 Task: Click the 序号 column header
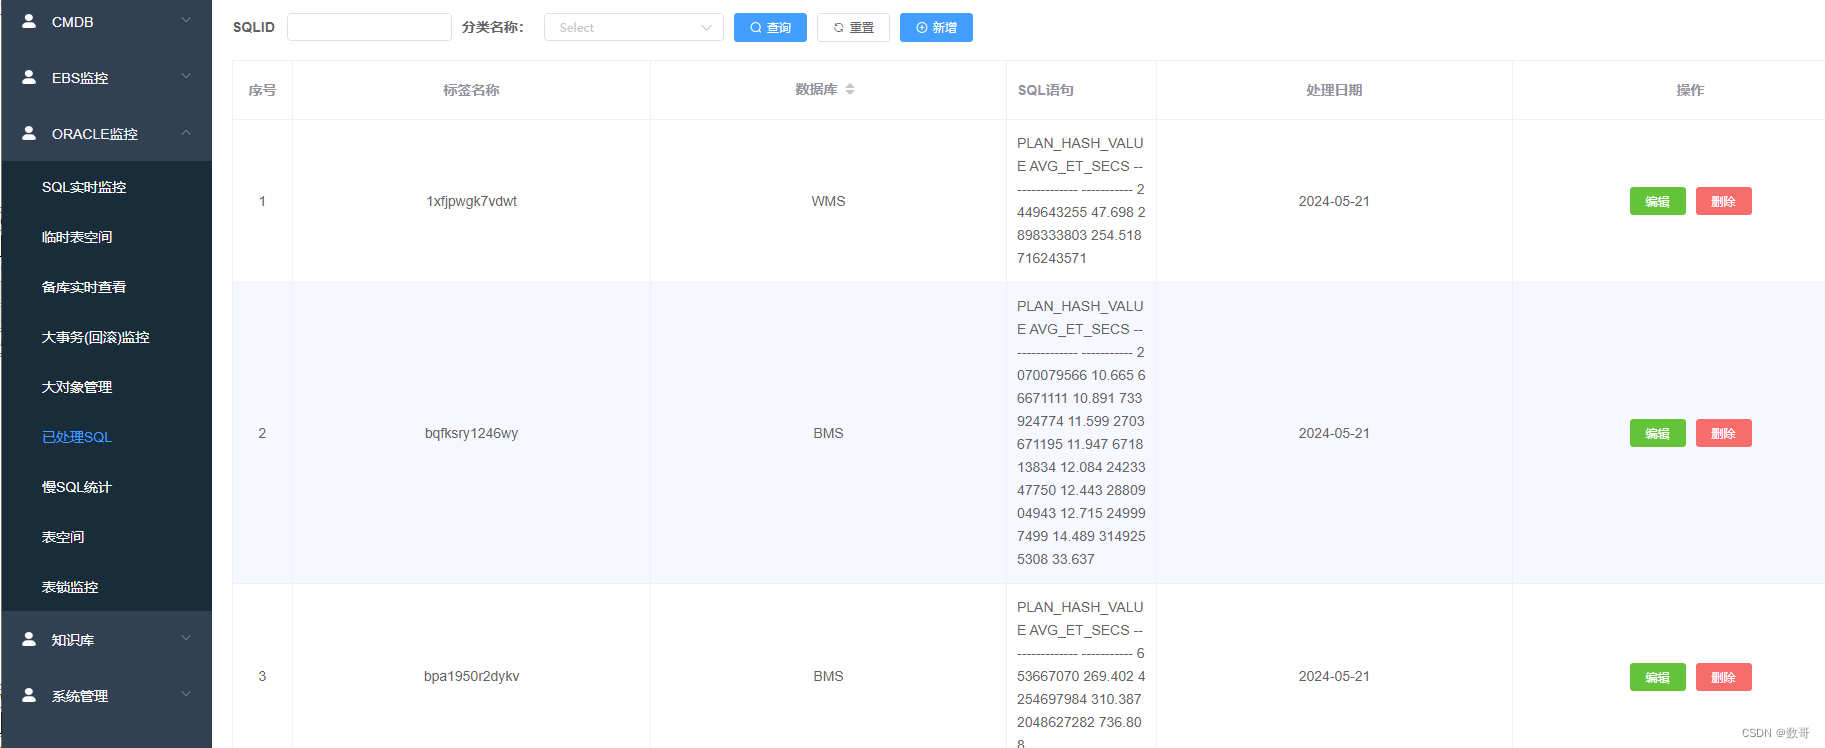[262, 90]
